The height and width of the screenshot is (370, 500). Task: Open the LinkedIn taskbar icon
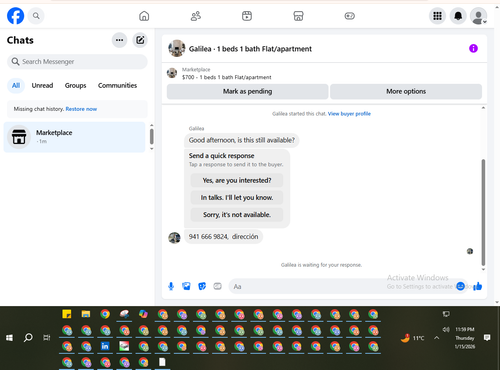click(x=105, y=346)
